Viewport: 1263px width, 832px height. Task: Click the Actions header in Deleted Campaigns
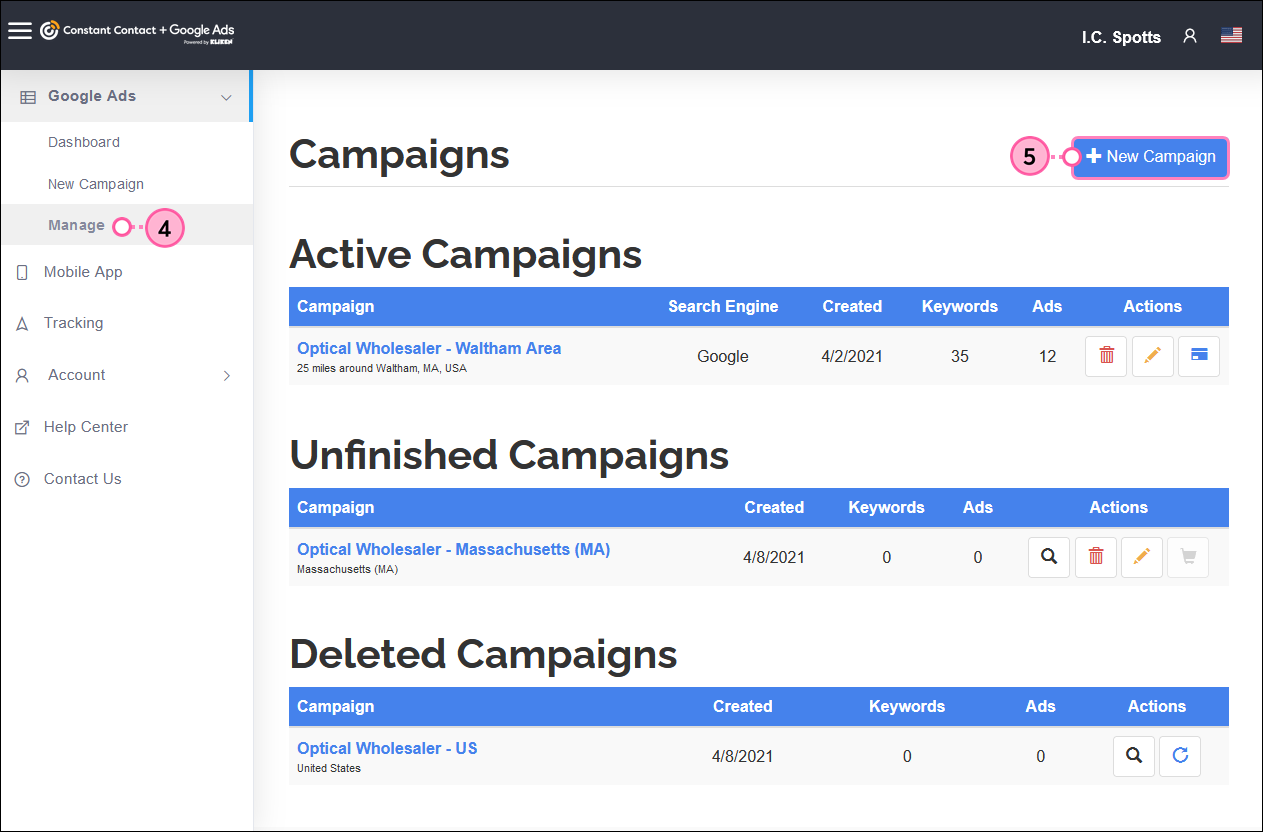coord(1157,706)
